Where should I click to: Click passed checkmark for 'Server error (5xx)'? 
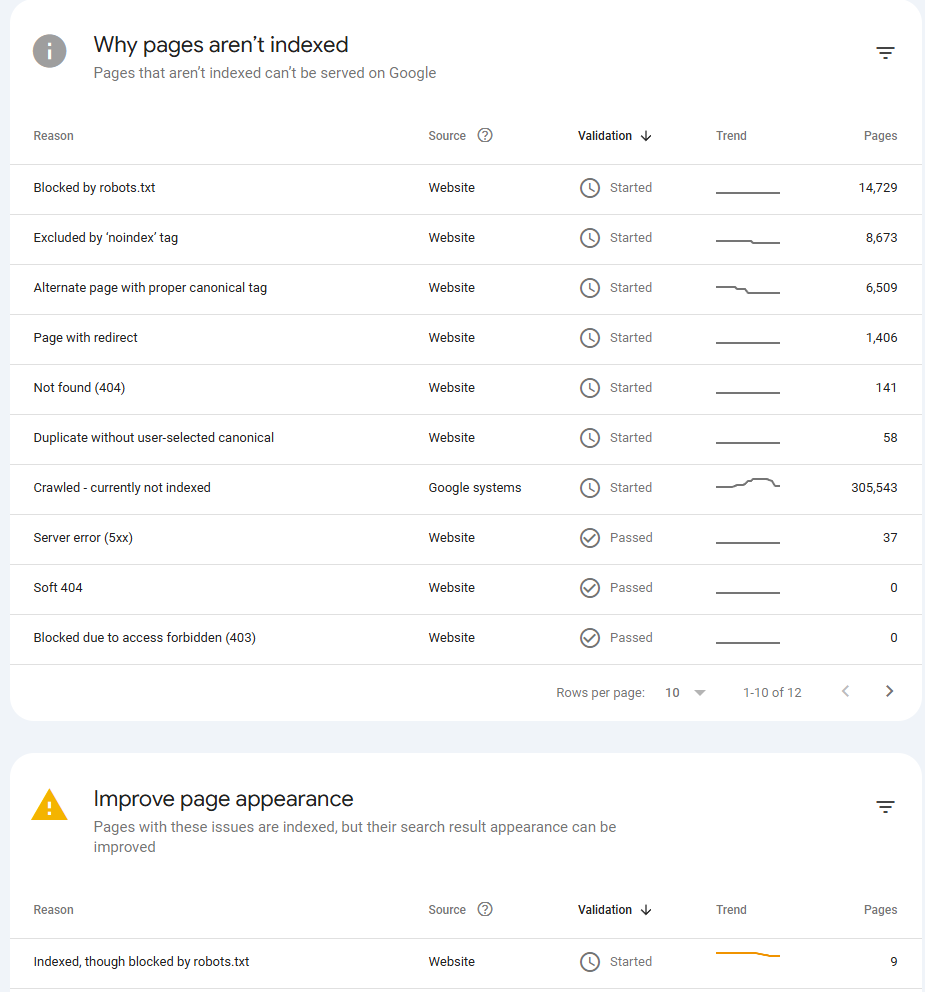click(x=590, y=538)
